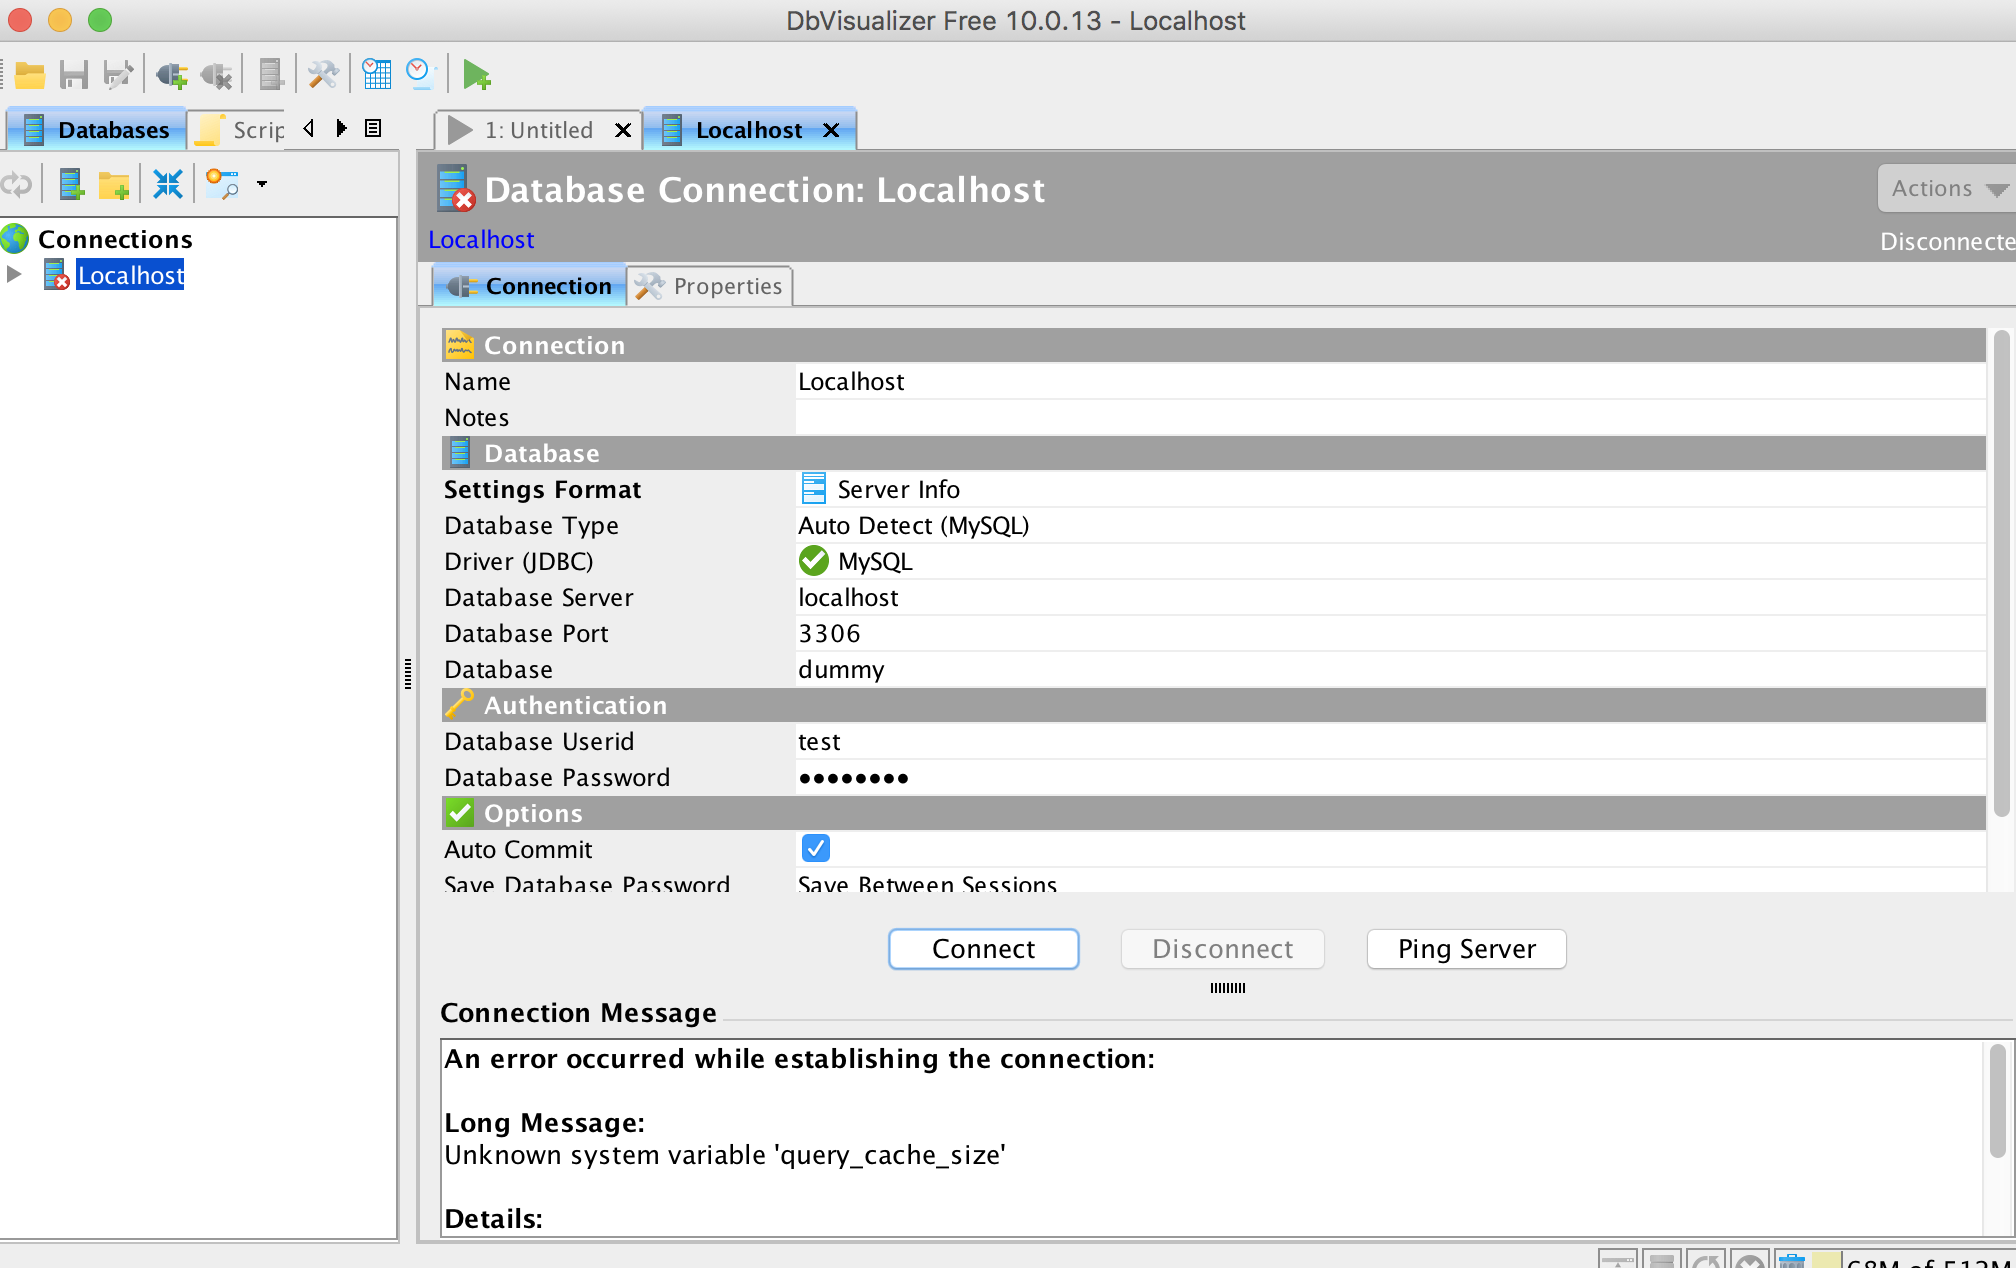Run garbage collection via trash can icon
The height and width of the screenshot is (1268, 2016).
[x=1792, y=1260]
